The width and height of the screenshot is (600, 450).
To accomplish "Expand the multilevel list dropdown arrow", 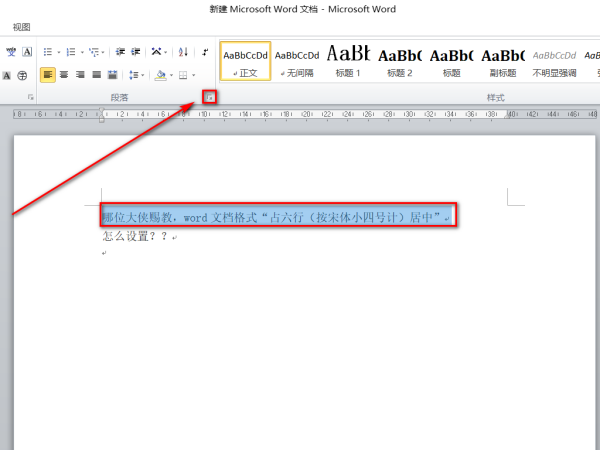I will [103, 52].
